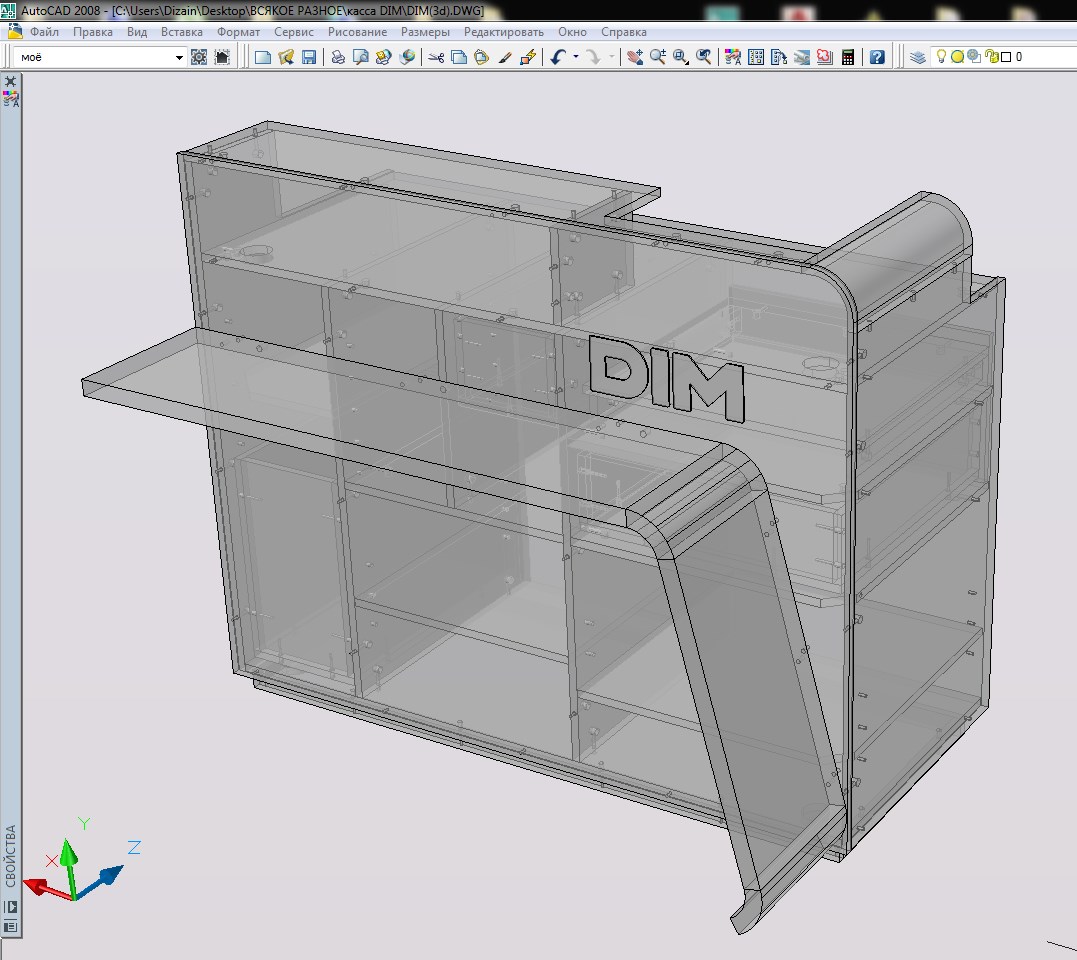This screenshot has width=1077, height=960.
Task: Open the Рисование menu
Action: coord(357,32)
